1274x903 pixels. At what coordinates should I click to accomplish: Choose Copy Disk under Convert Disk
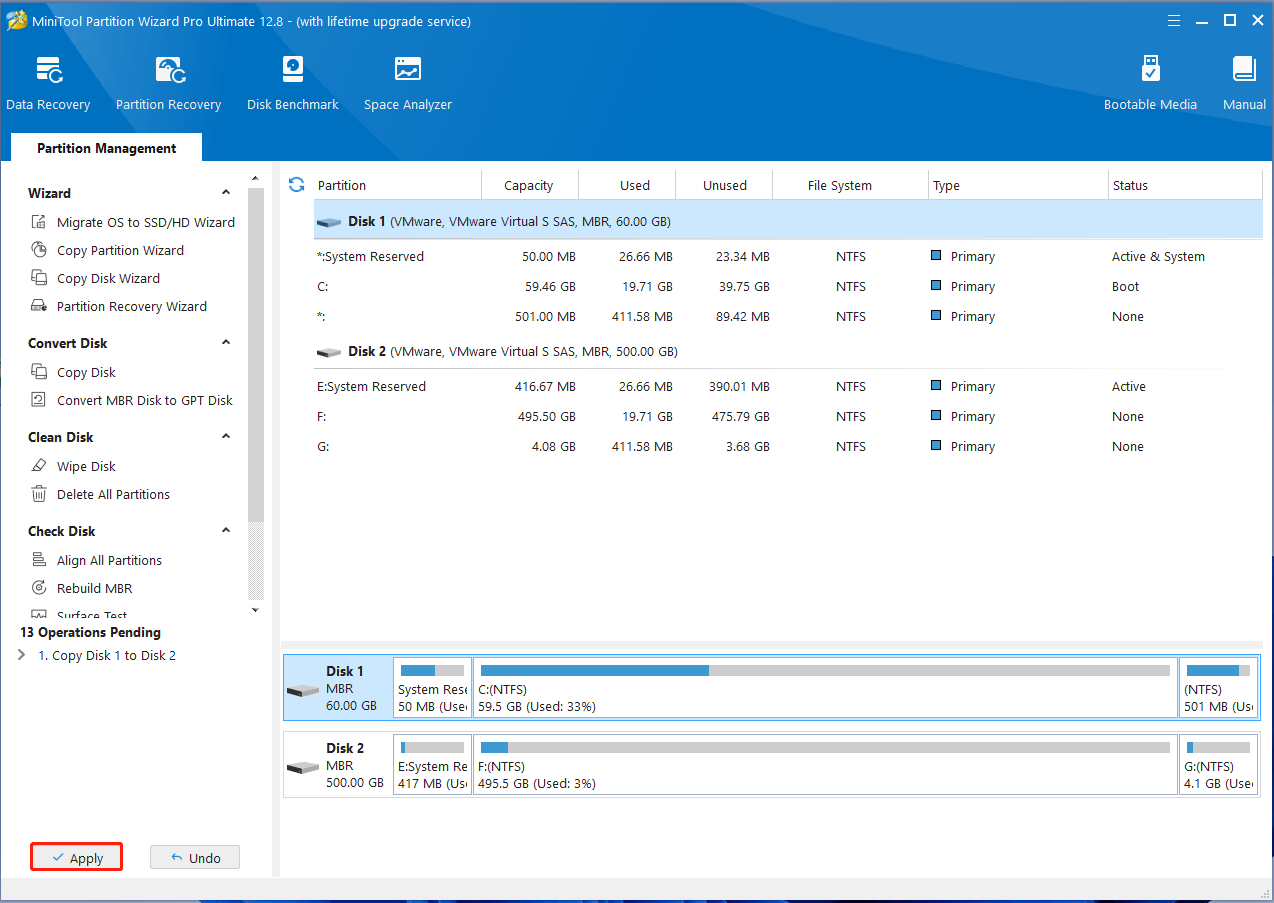click(x=73, y=372)
